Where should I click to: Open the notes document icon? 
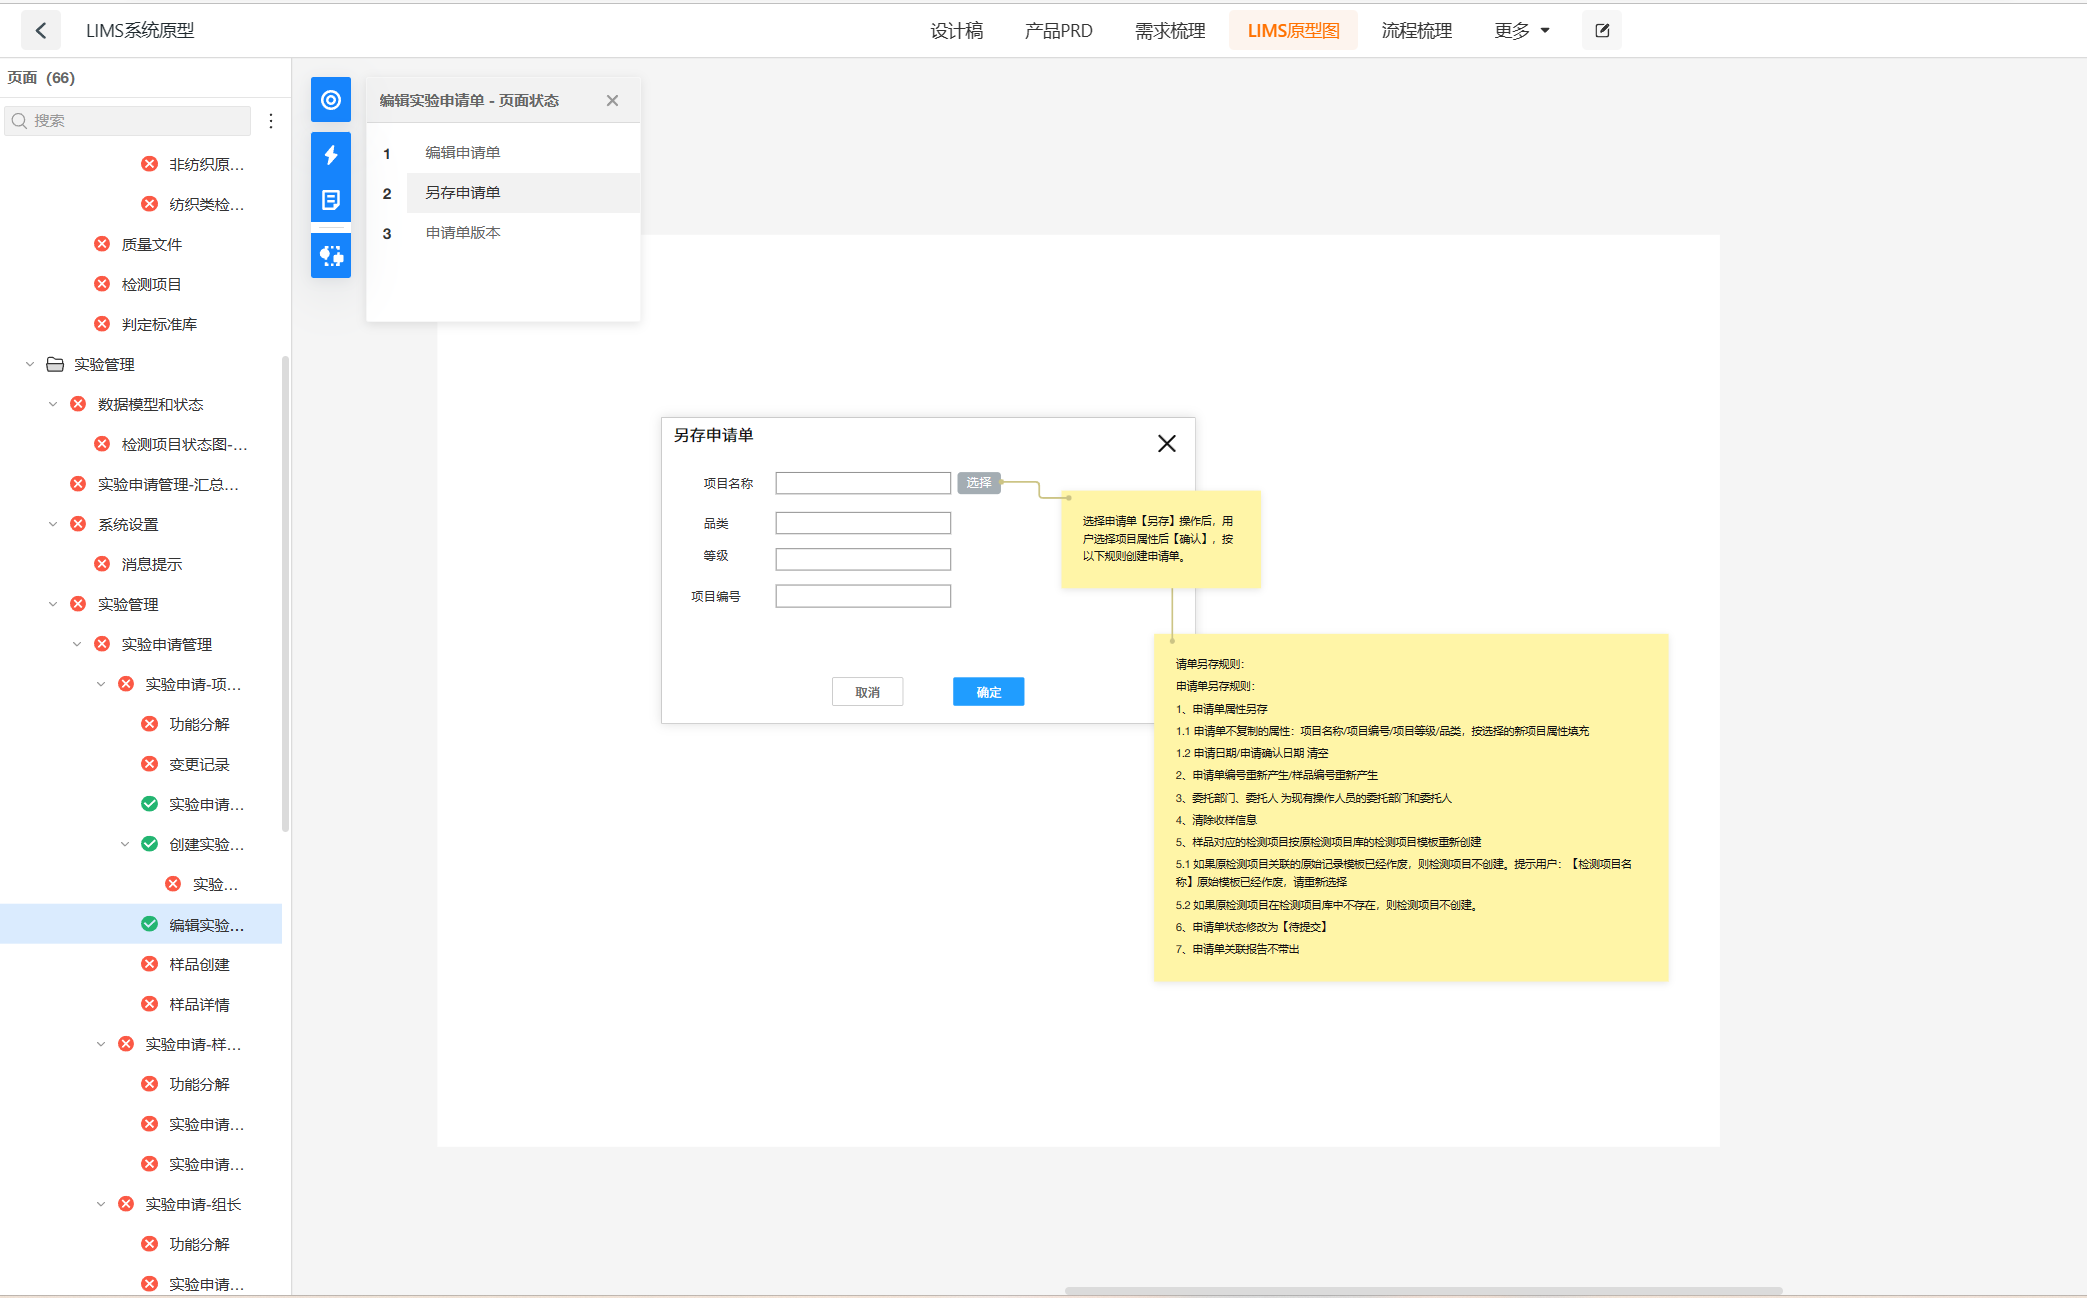click(x=331, y=200)
